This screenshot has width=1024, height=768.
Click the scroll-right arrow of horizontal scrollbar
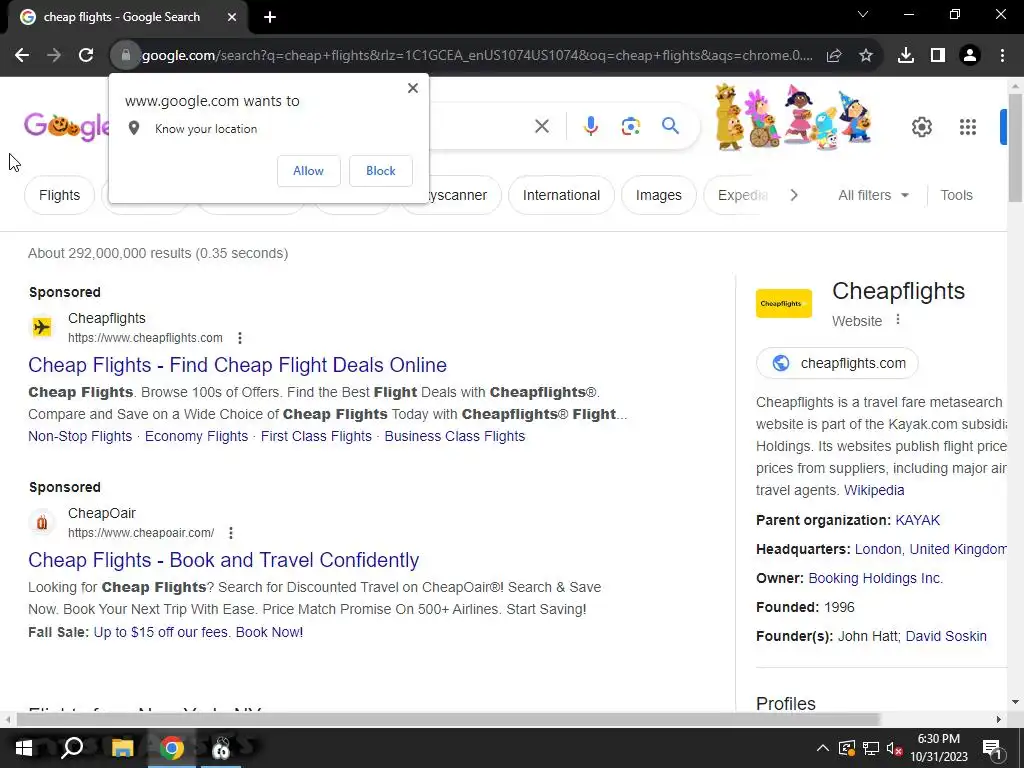tap(999, 719)
